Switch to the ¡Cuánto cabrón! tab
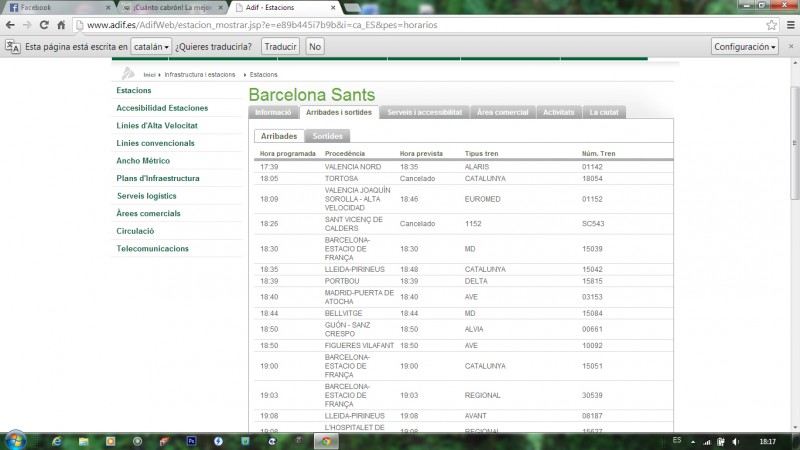Screen dimensions: 800x450 (171, 8)
